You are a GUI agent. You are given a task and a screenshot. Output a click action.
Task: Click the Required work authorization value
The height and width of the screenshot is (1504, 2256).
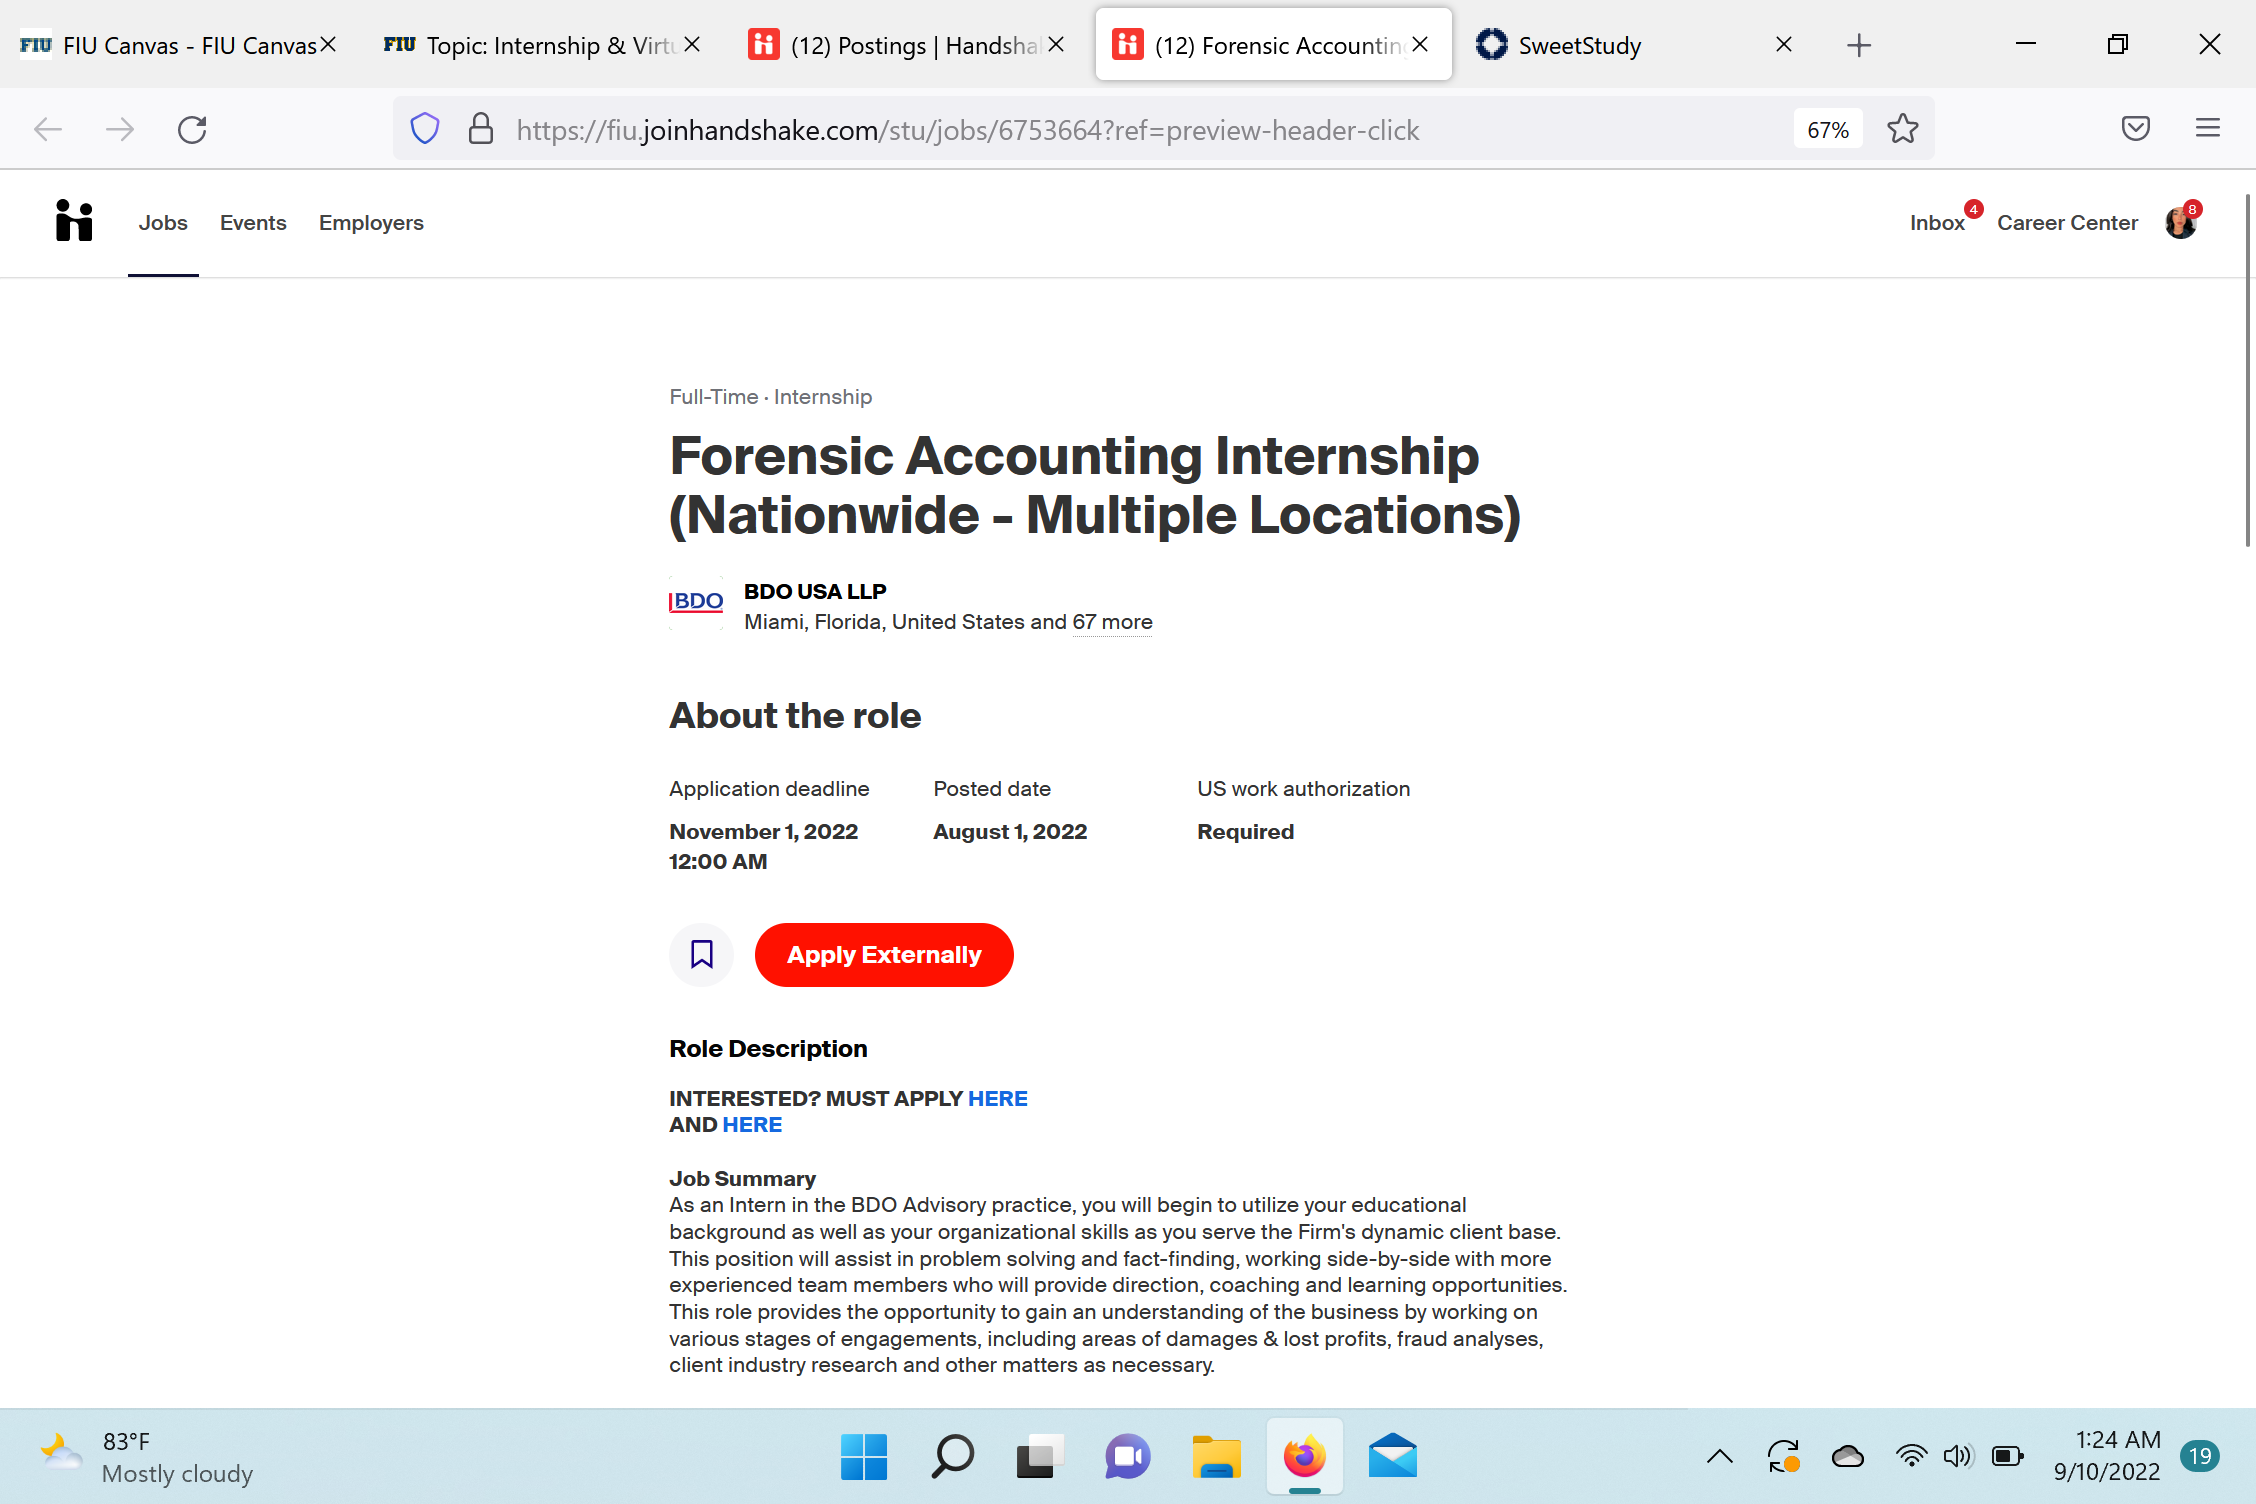[x=1245, y=832]
